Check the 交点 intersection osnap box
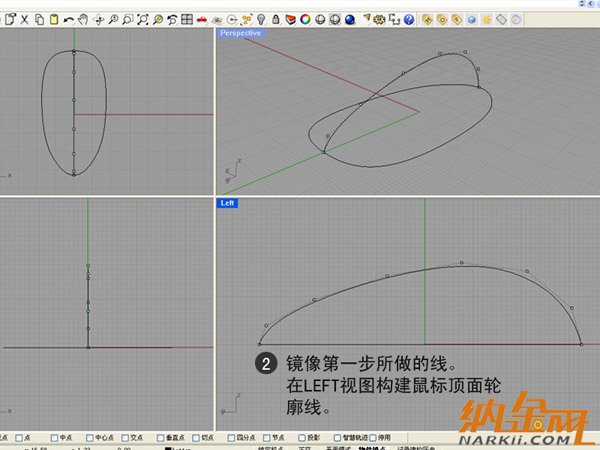The image size is (600, 450). pyautogui.click(x=125, y=438)
